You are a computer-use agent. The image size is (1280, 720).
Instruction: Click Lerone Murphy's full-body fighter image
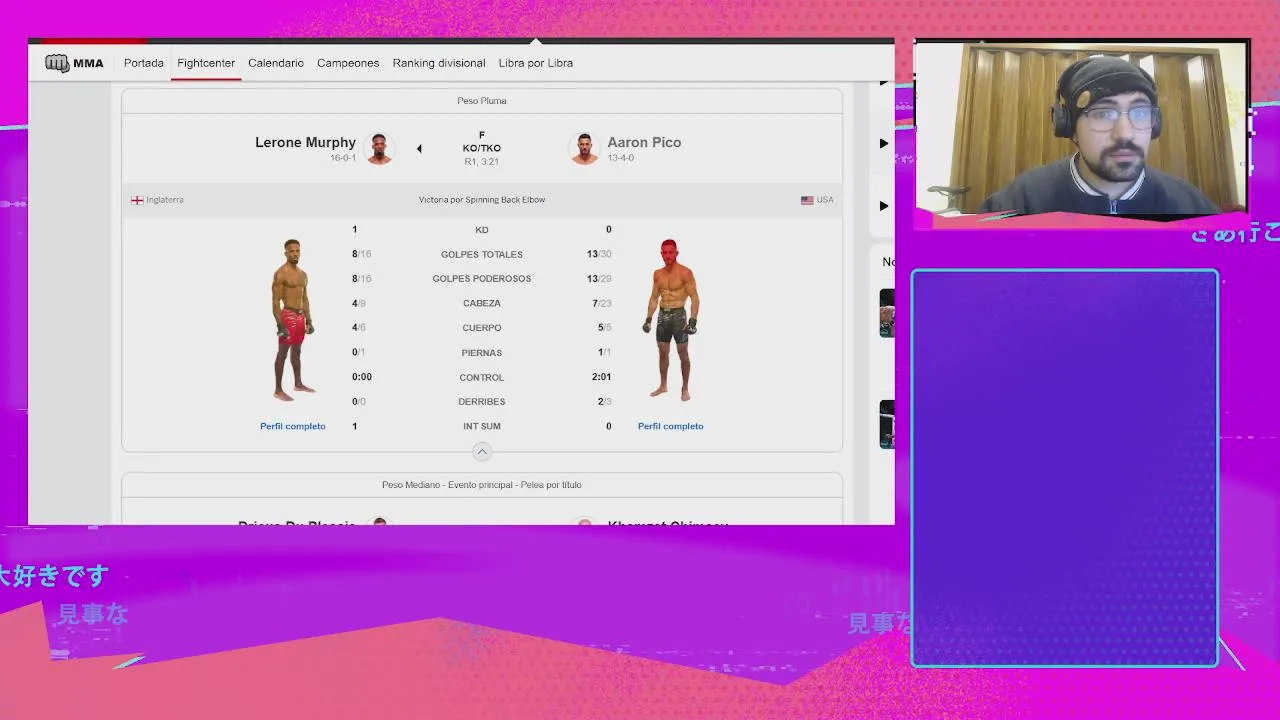pyautogui.click(x=292, y=319)
